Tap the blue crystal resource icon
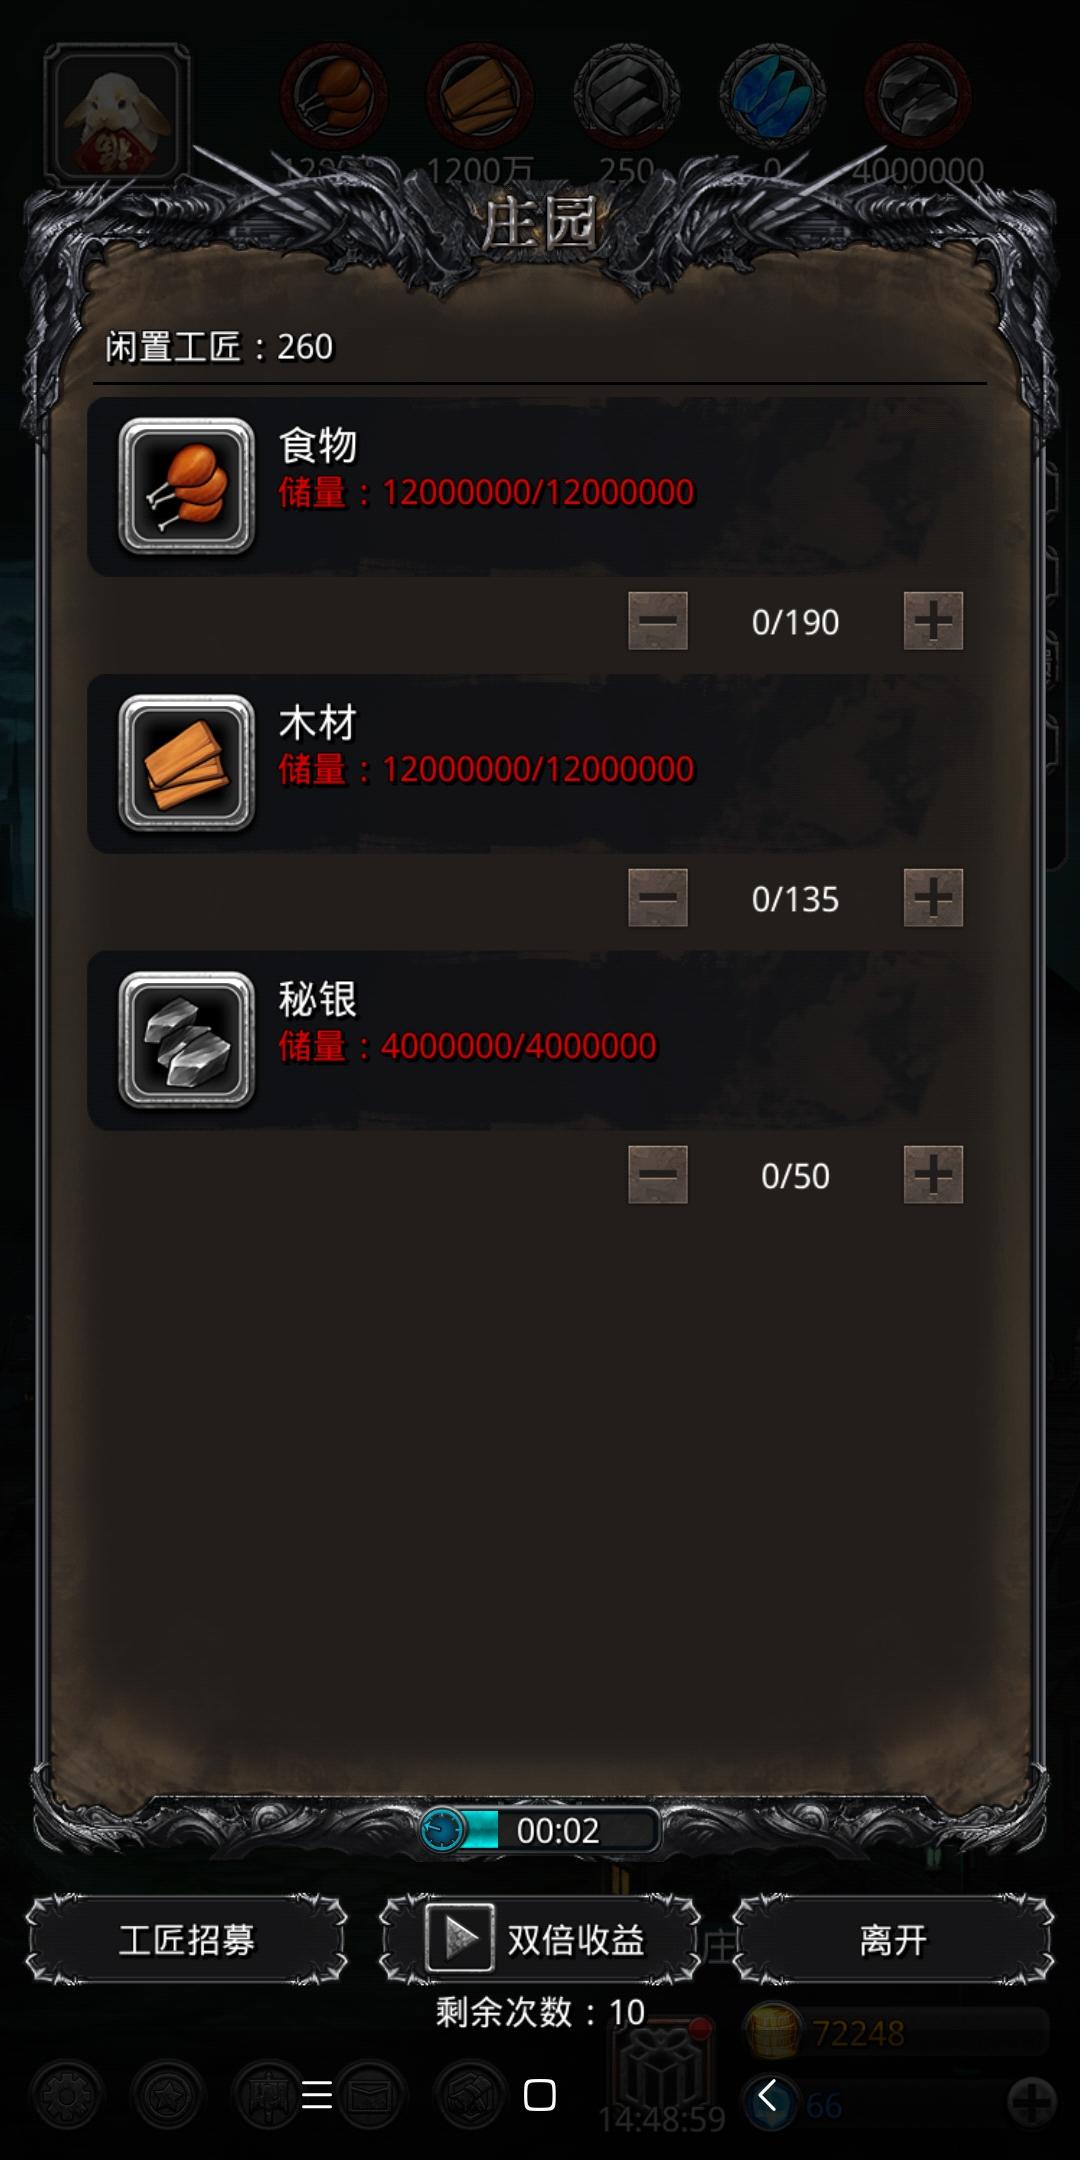 click(x=772, y=96)
